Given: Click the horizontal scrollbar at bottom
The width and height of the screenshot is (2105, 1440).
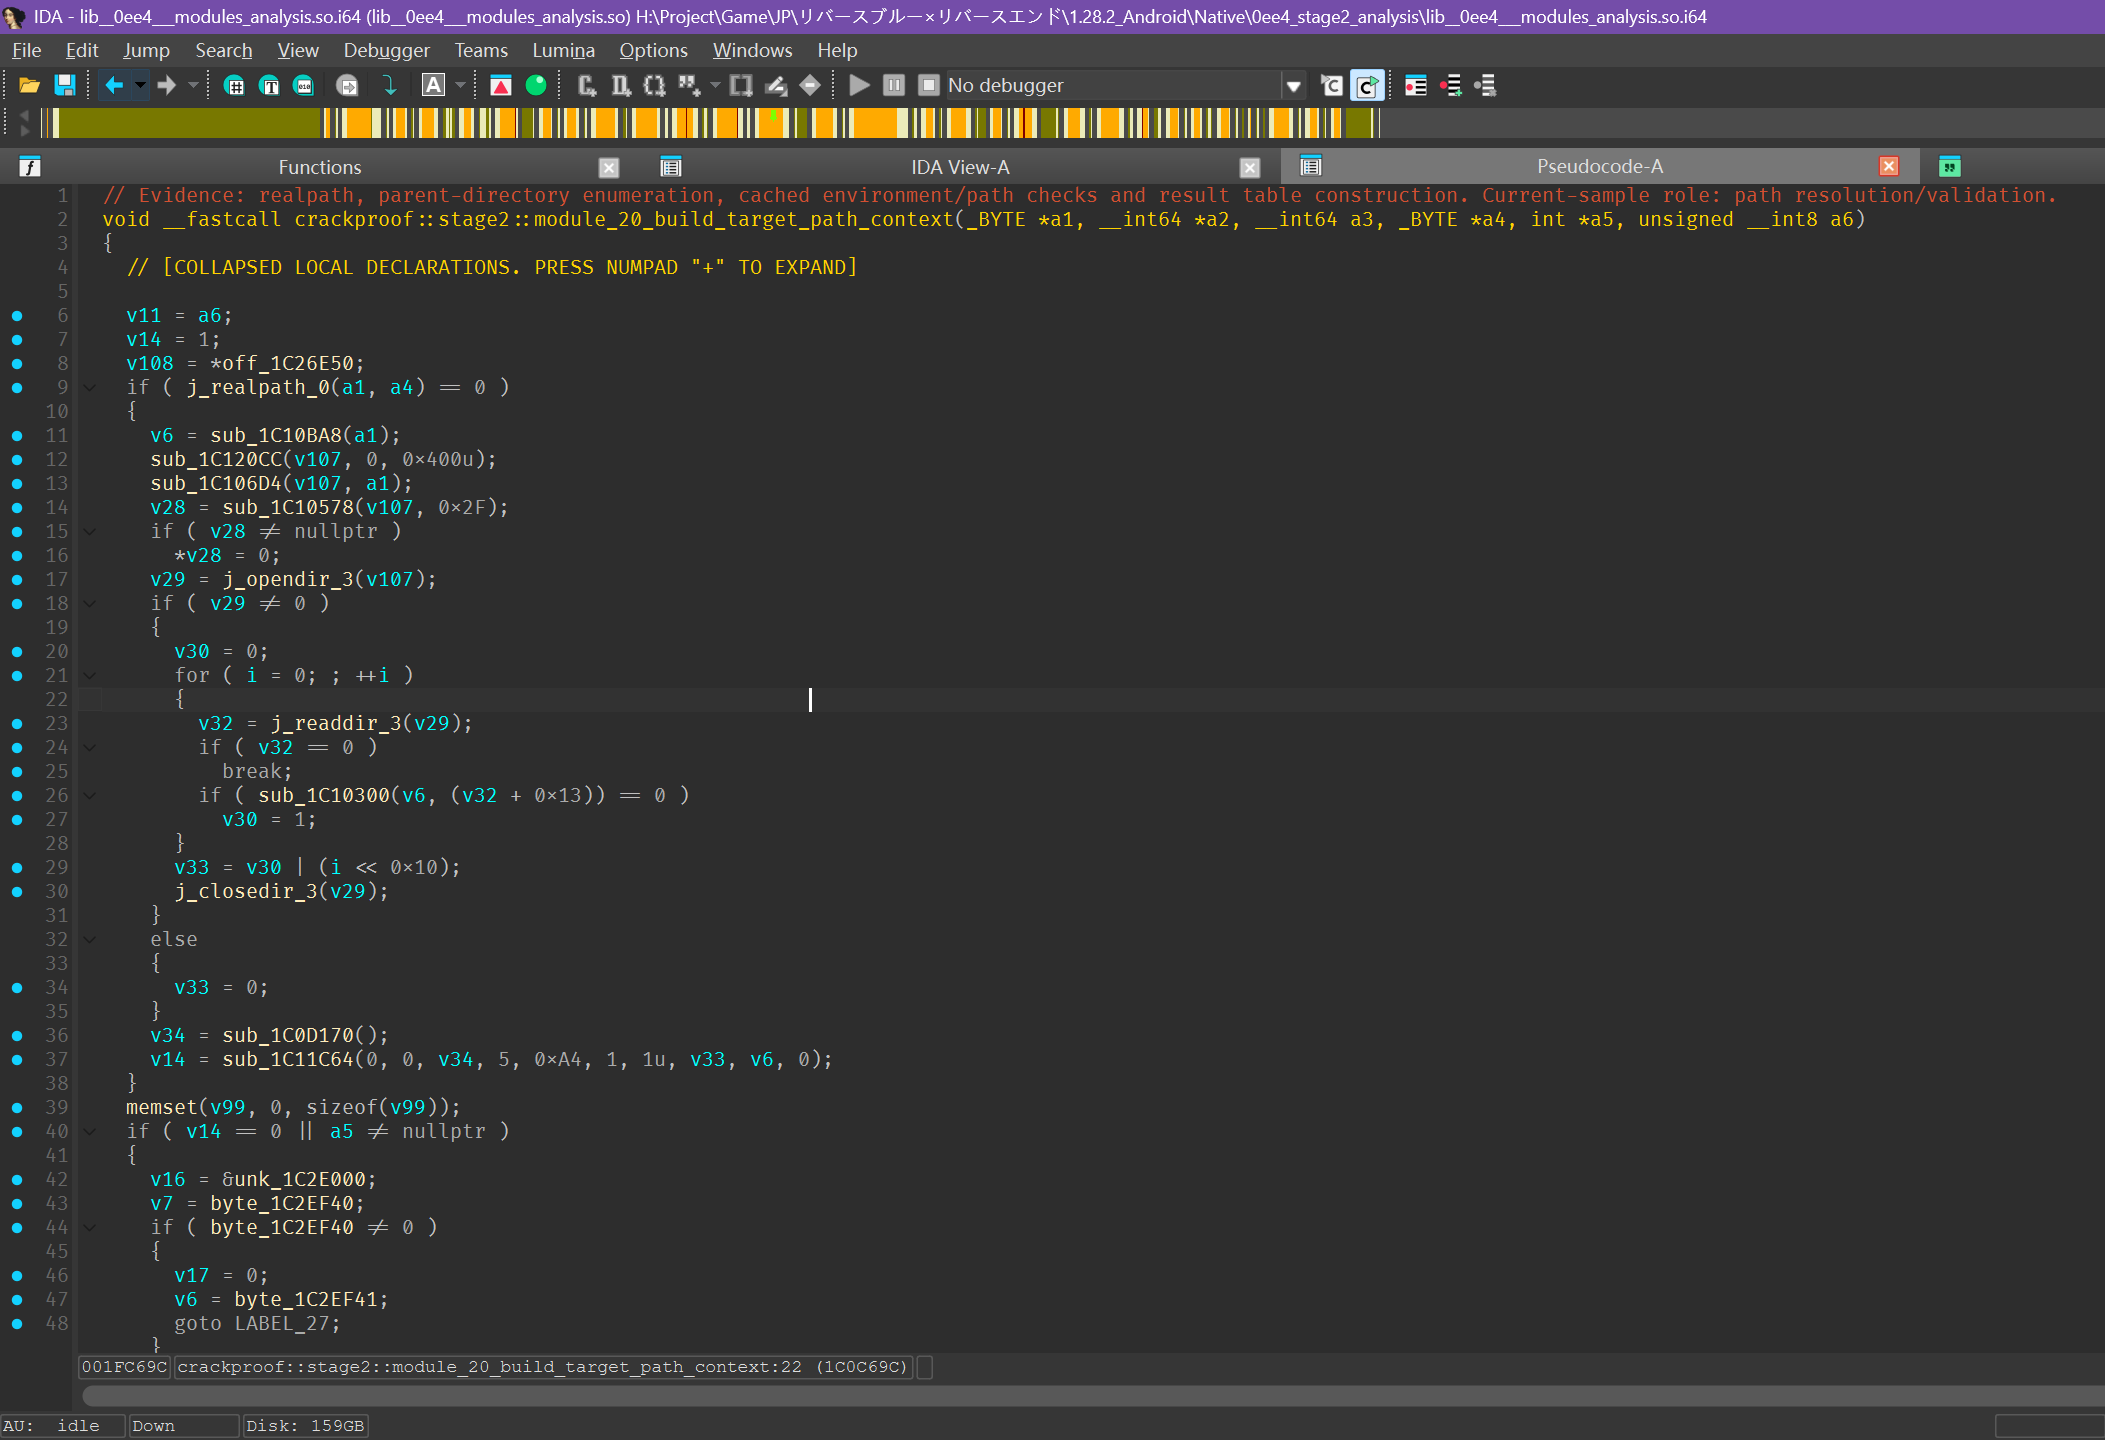Looking at the screenshot, I should (x=1093, y=1395).
